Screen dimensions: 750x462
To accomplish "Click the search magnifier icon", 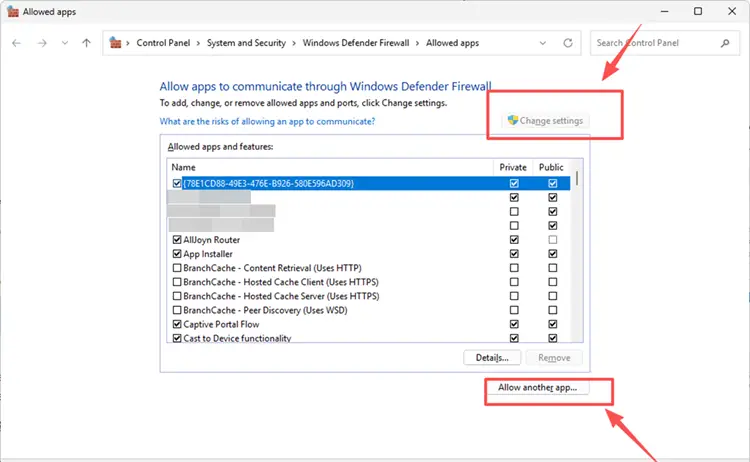I will click(x=725, y=43).
